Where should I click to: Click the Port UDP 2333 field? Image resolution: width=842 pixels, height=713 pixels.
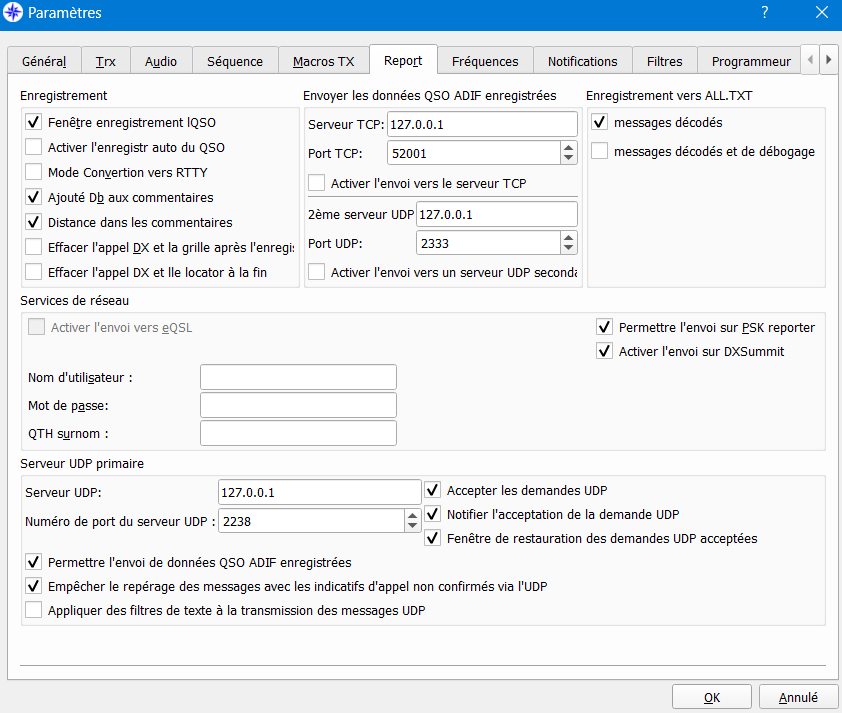[x=488, y=243]
